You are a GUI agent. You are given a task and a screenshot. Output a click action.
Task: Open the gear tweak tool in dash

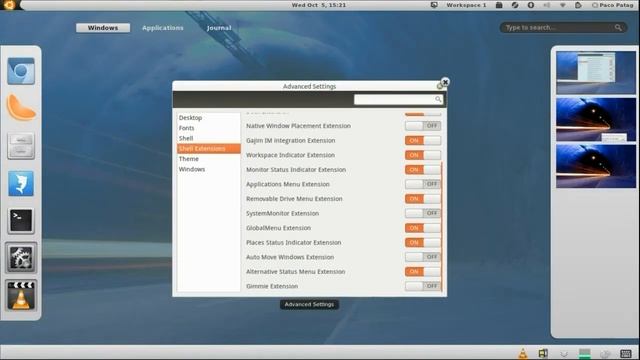(21, 258)
